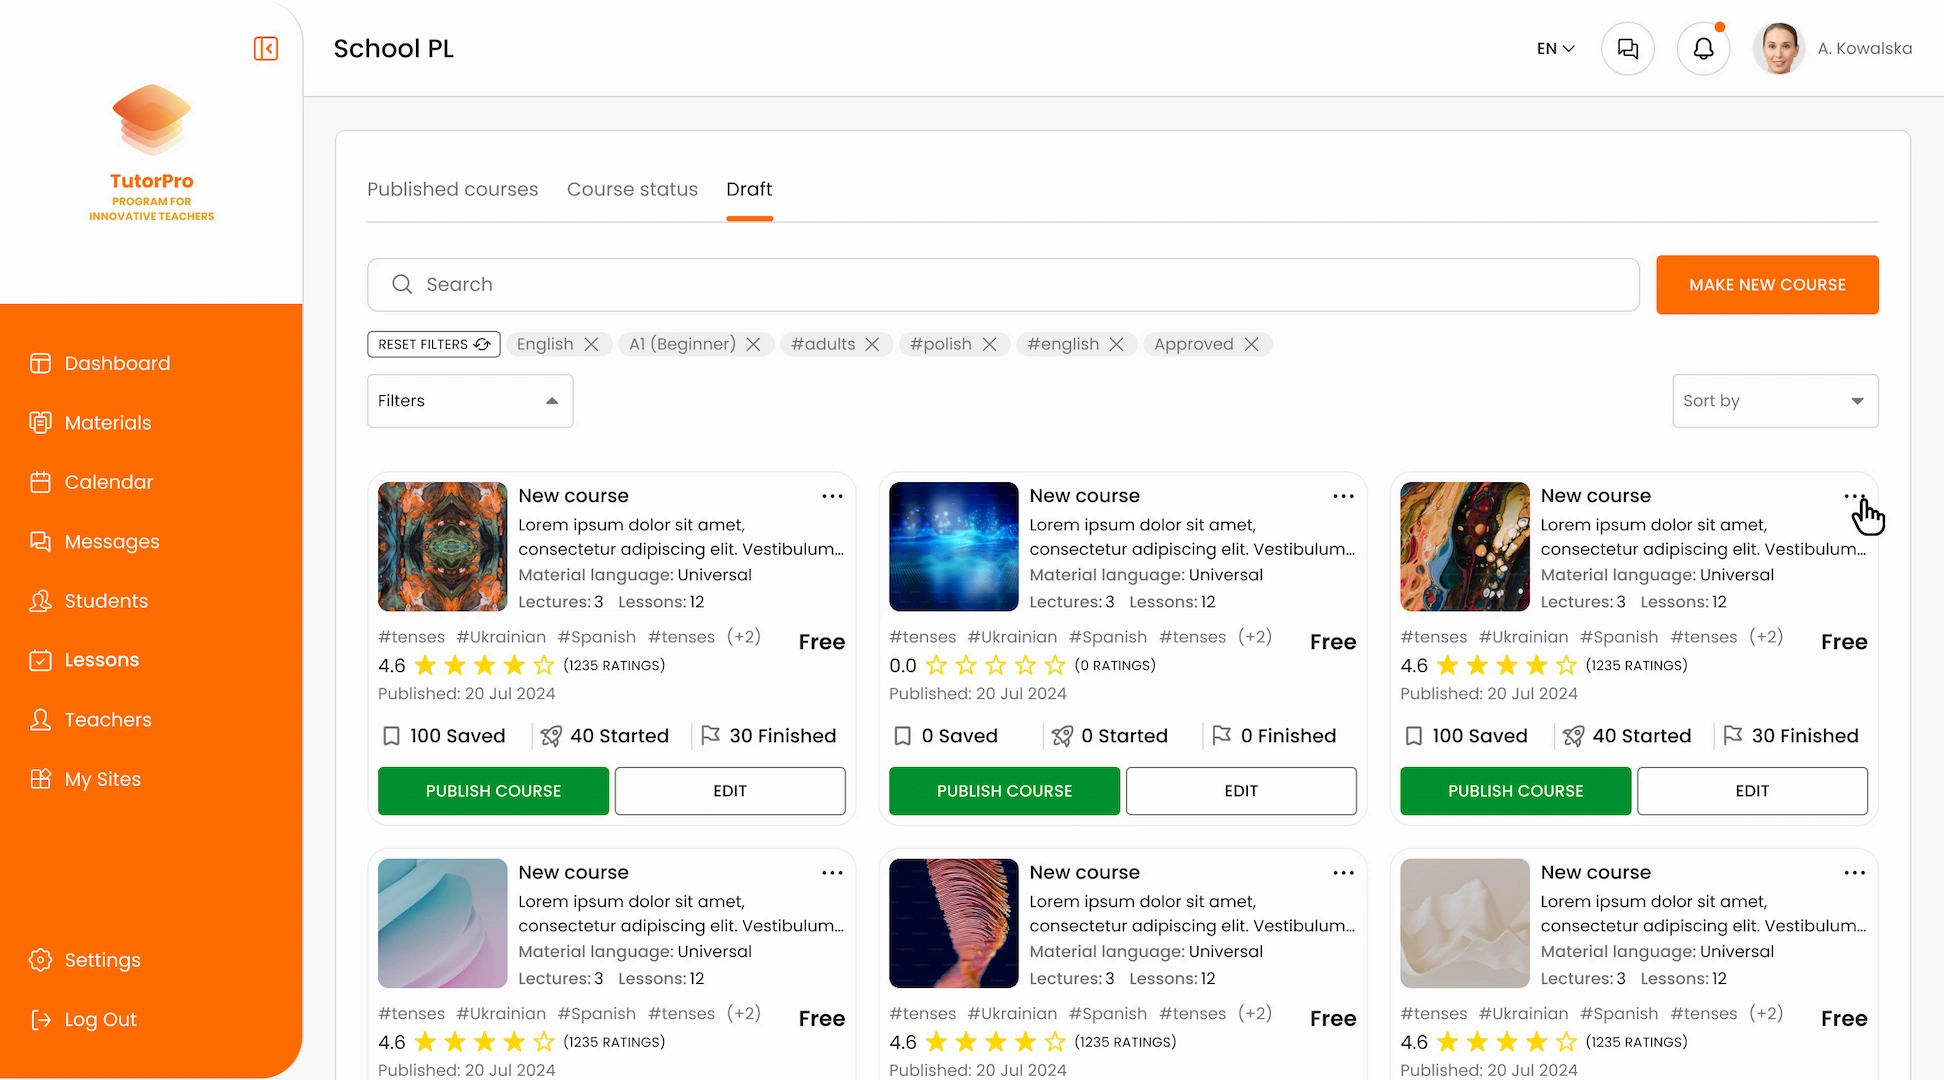Click the magnifier icon in search bar
The width and height of the screenshot is (1944, 1080).
402,285
